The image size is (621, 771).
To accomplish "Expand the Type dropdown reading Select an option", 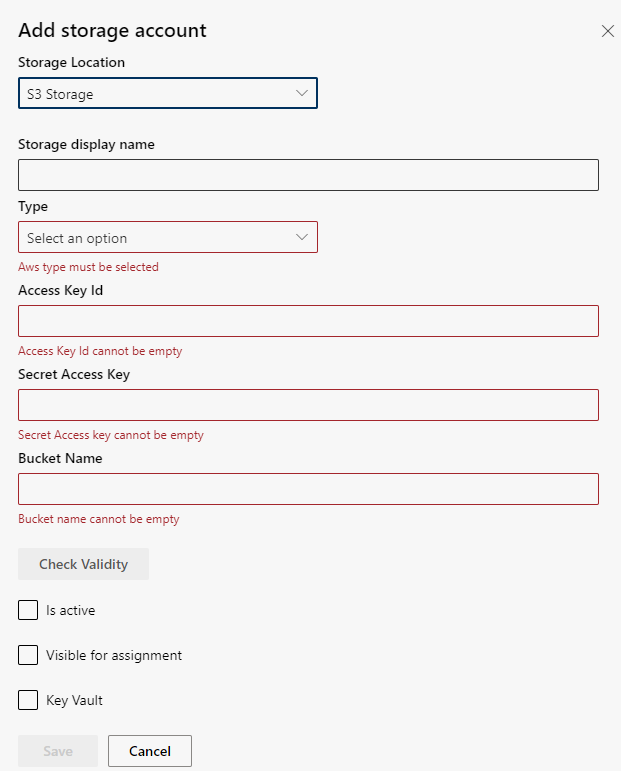I will 168,237.
